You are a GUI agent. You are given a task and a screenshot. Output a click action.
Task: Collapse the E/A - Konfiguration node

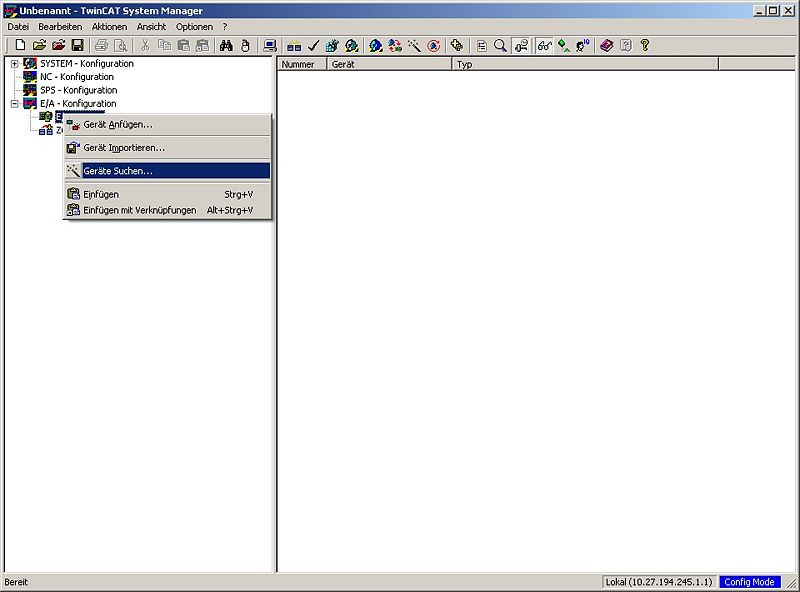(15, 104)
